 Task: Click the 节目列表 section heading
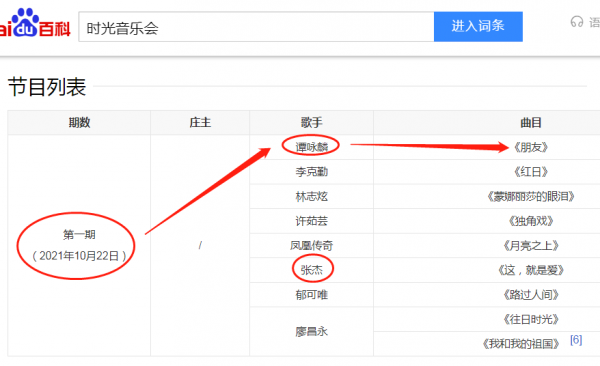click(x=47, y=87)
